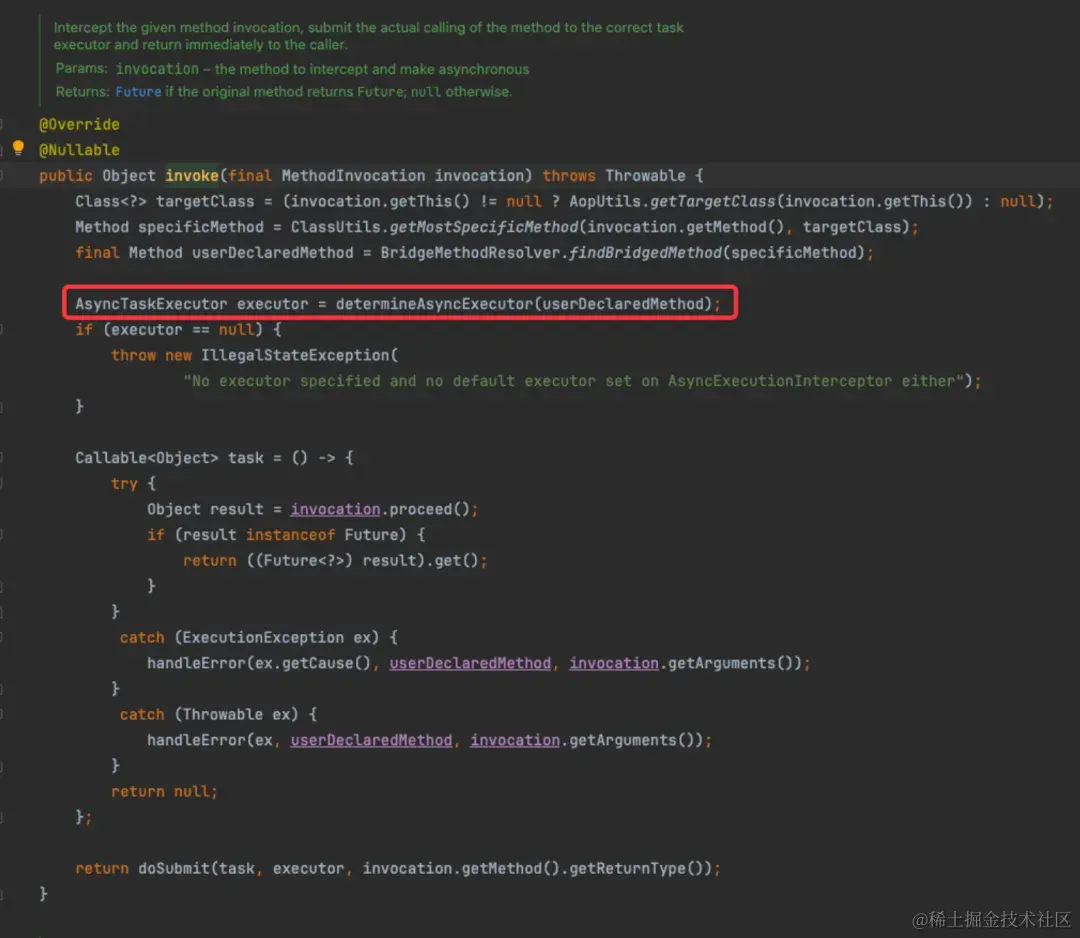
Task: Click the @Override annotation
Action: (79, 125)
